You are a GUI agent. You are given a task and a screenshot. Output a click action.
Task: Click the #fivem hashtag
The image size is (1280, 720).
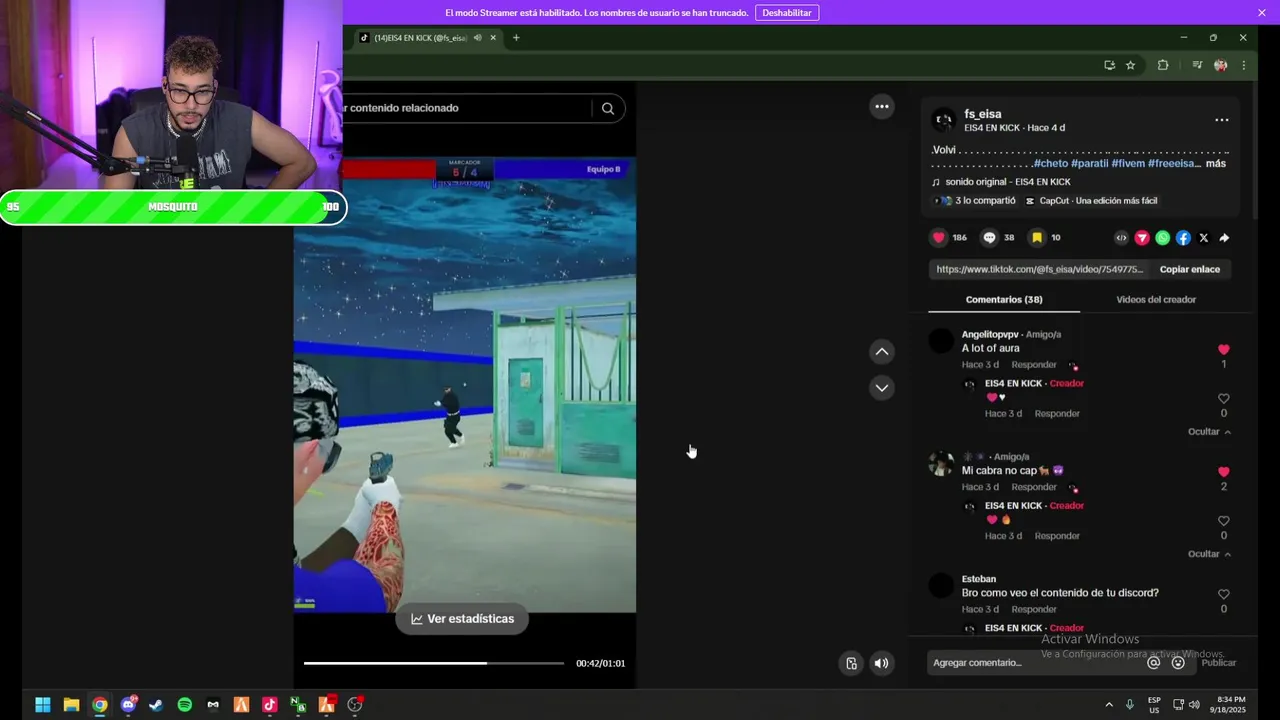click(1128, 164)
